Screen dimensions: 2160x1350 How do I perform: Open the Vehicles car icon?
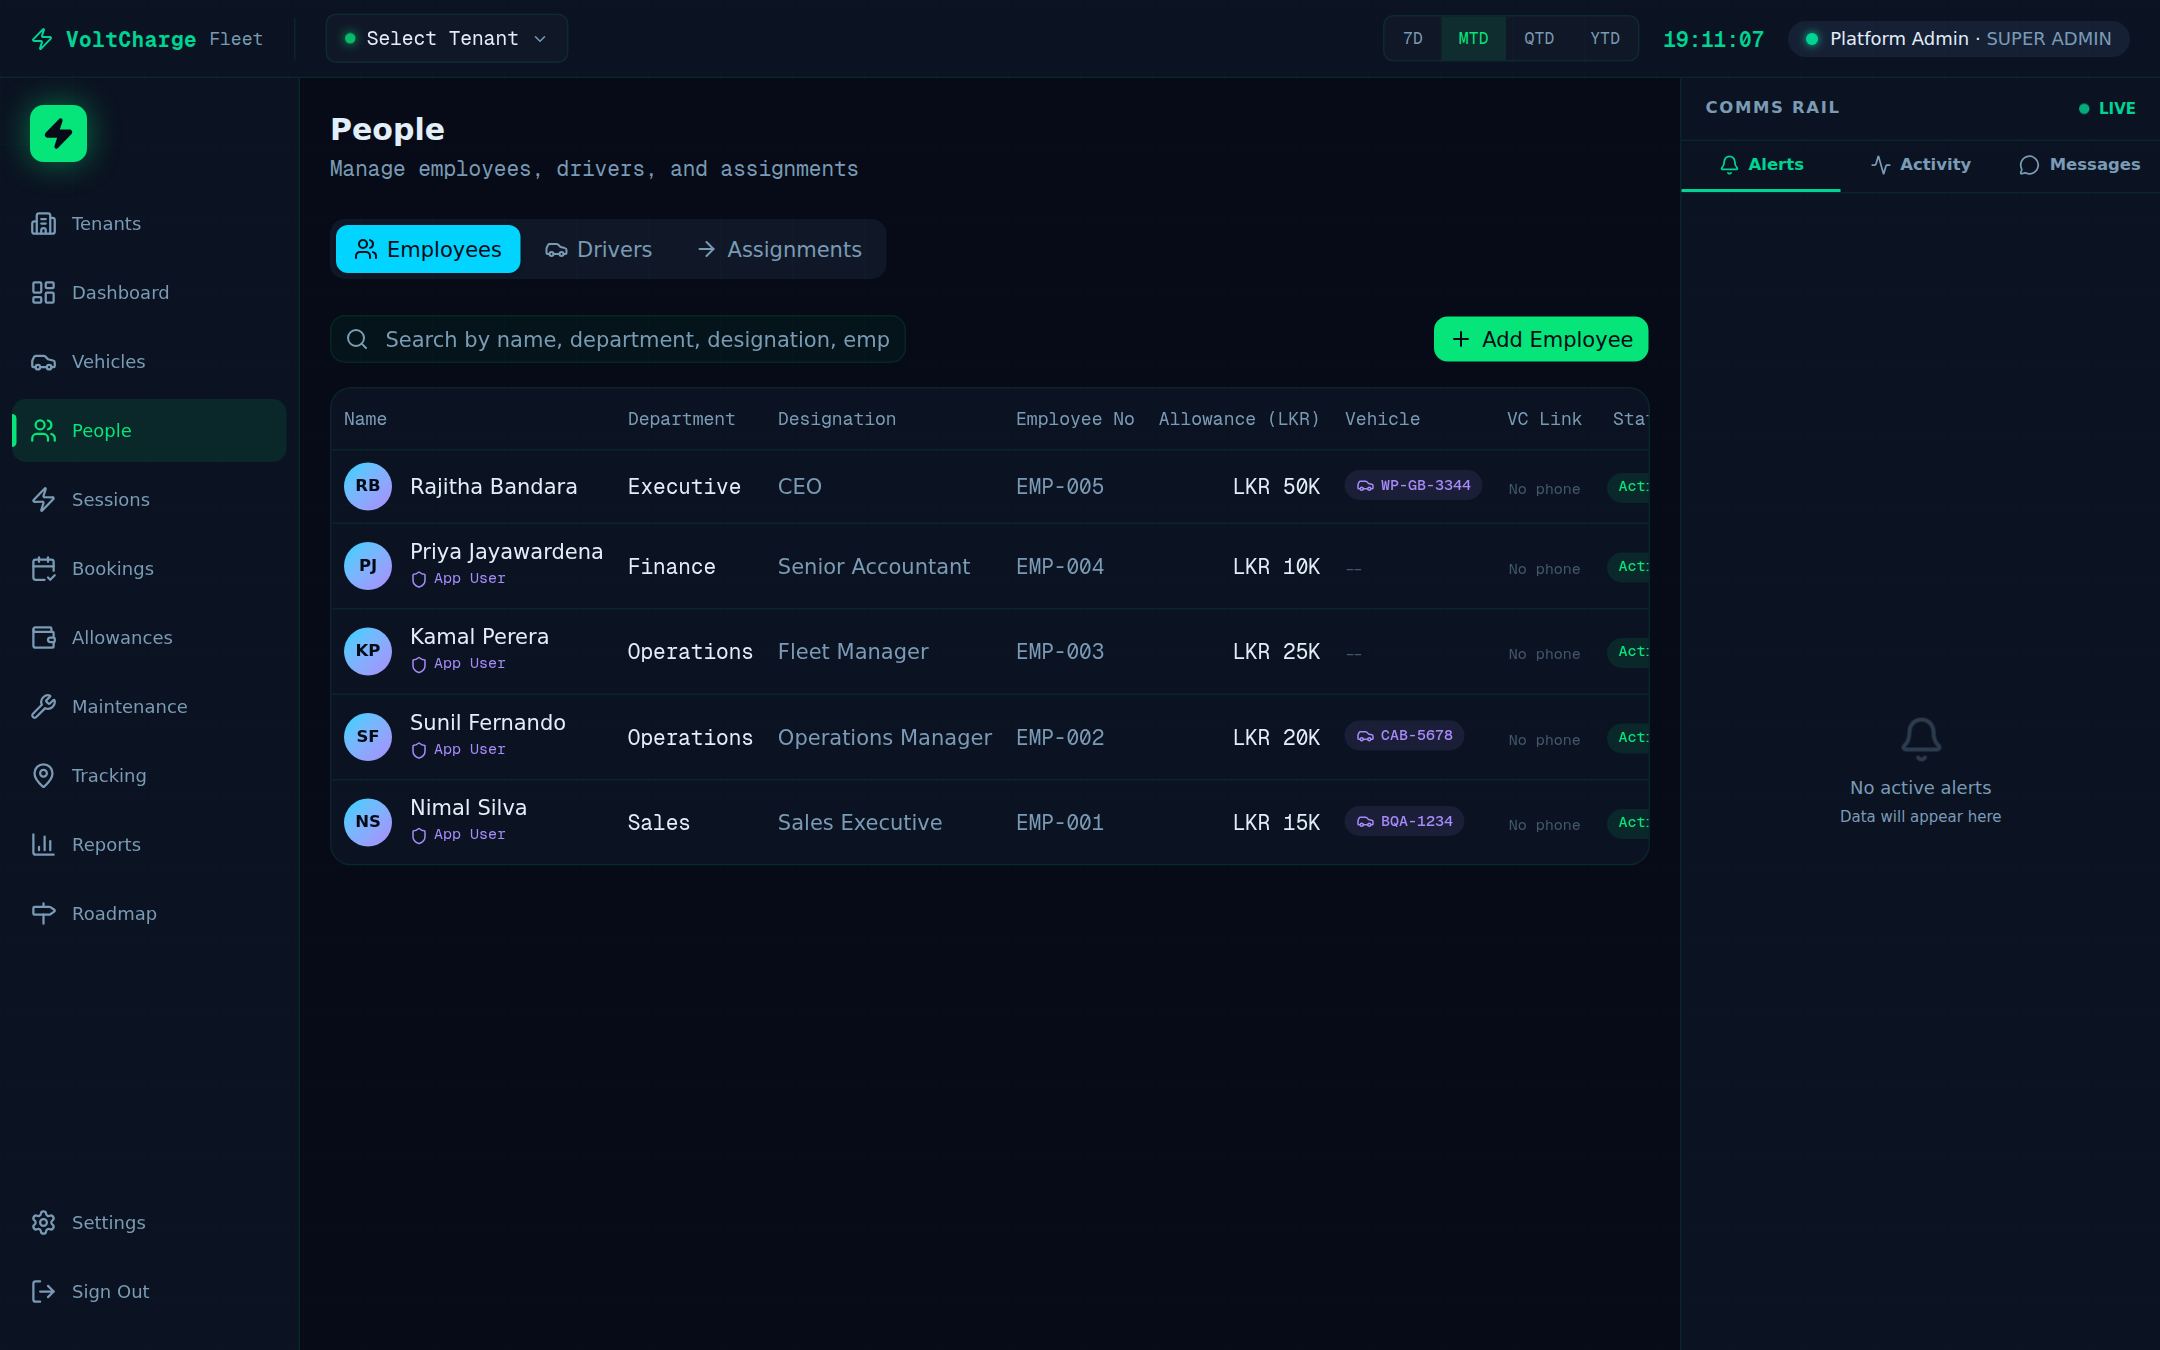43,362
